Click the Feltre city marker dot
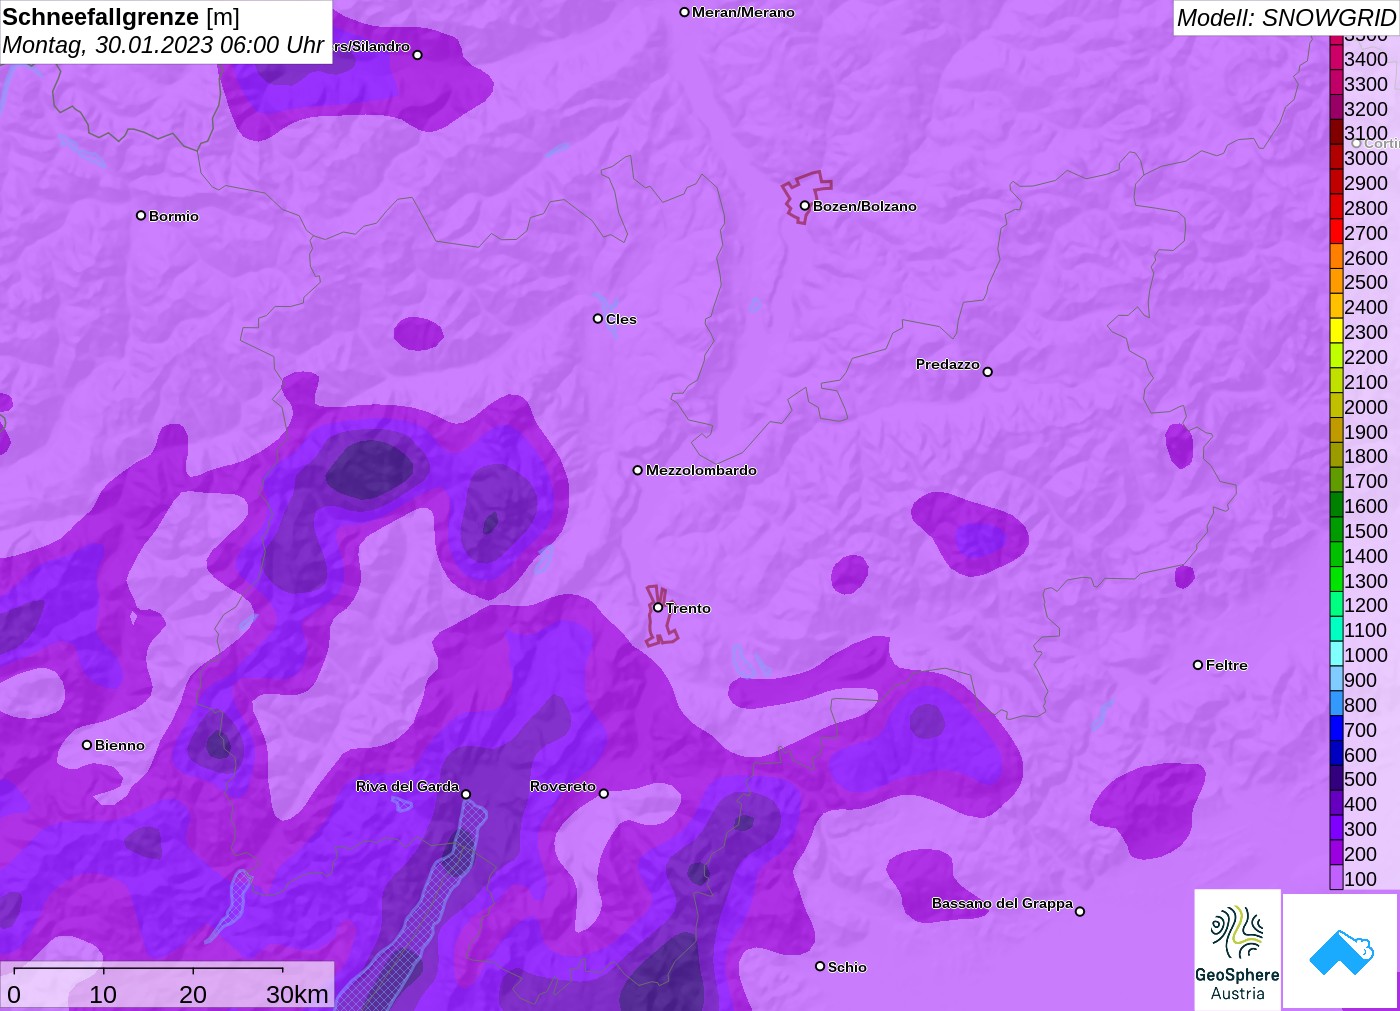This screenshot has width=1400, height=1011. [1198, 665]
